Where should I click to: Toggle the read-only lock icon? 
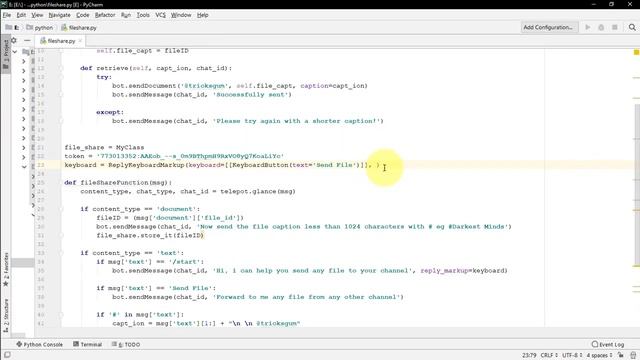coord(620,355)
